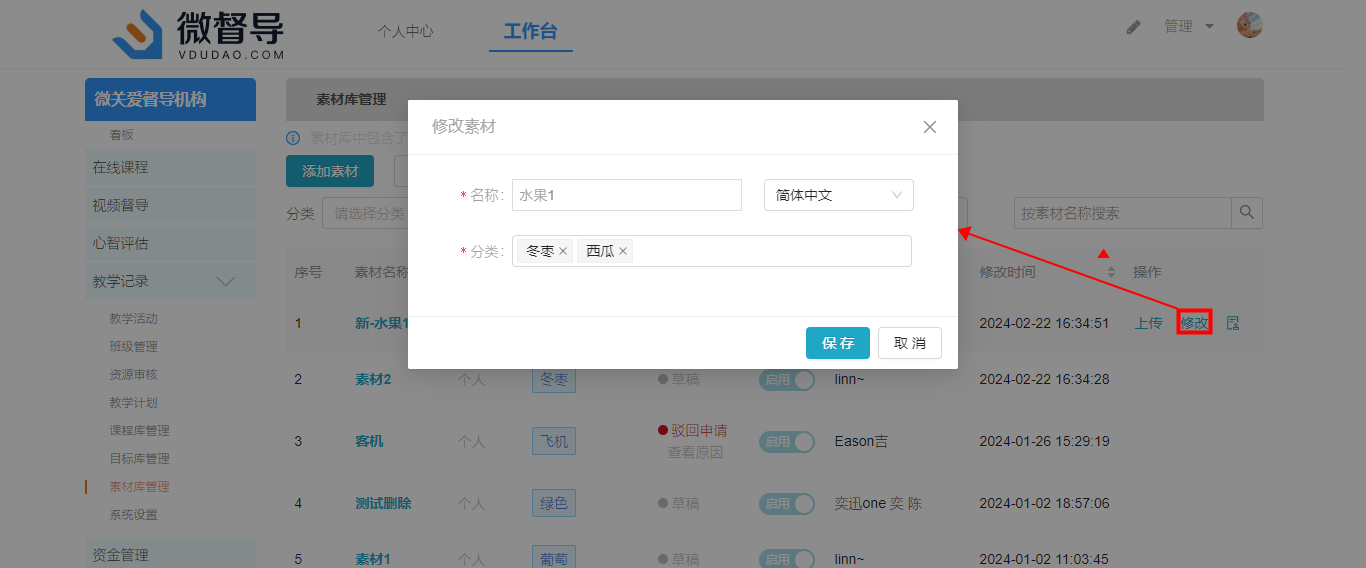Click the 取消 button
This screenshot has width=1366, height=568.
[909, 343]
